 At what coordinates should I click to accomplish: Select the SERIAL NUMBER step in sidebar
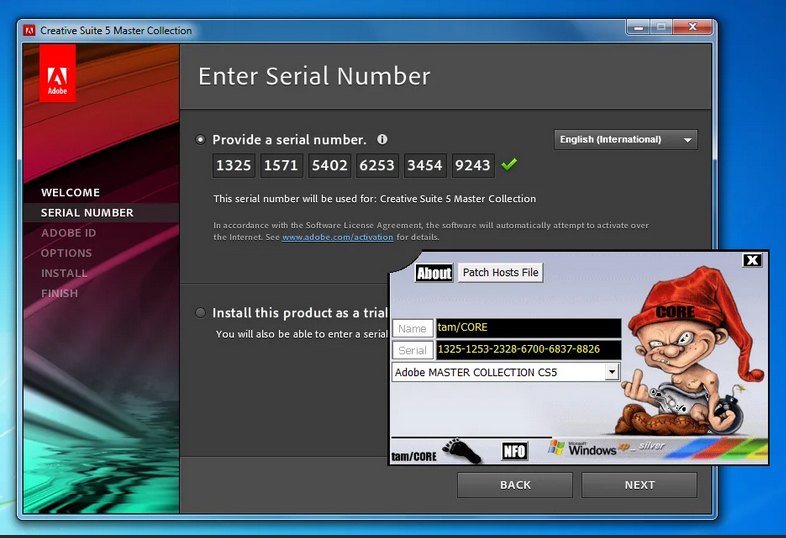click(87, 213)
